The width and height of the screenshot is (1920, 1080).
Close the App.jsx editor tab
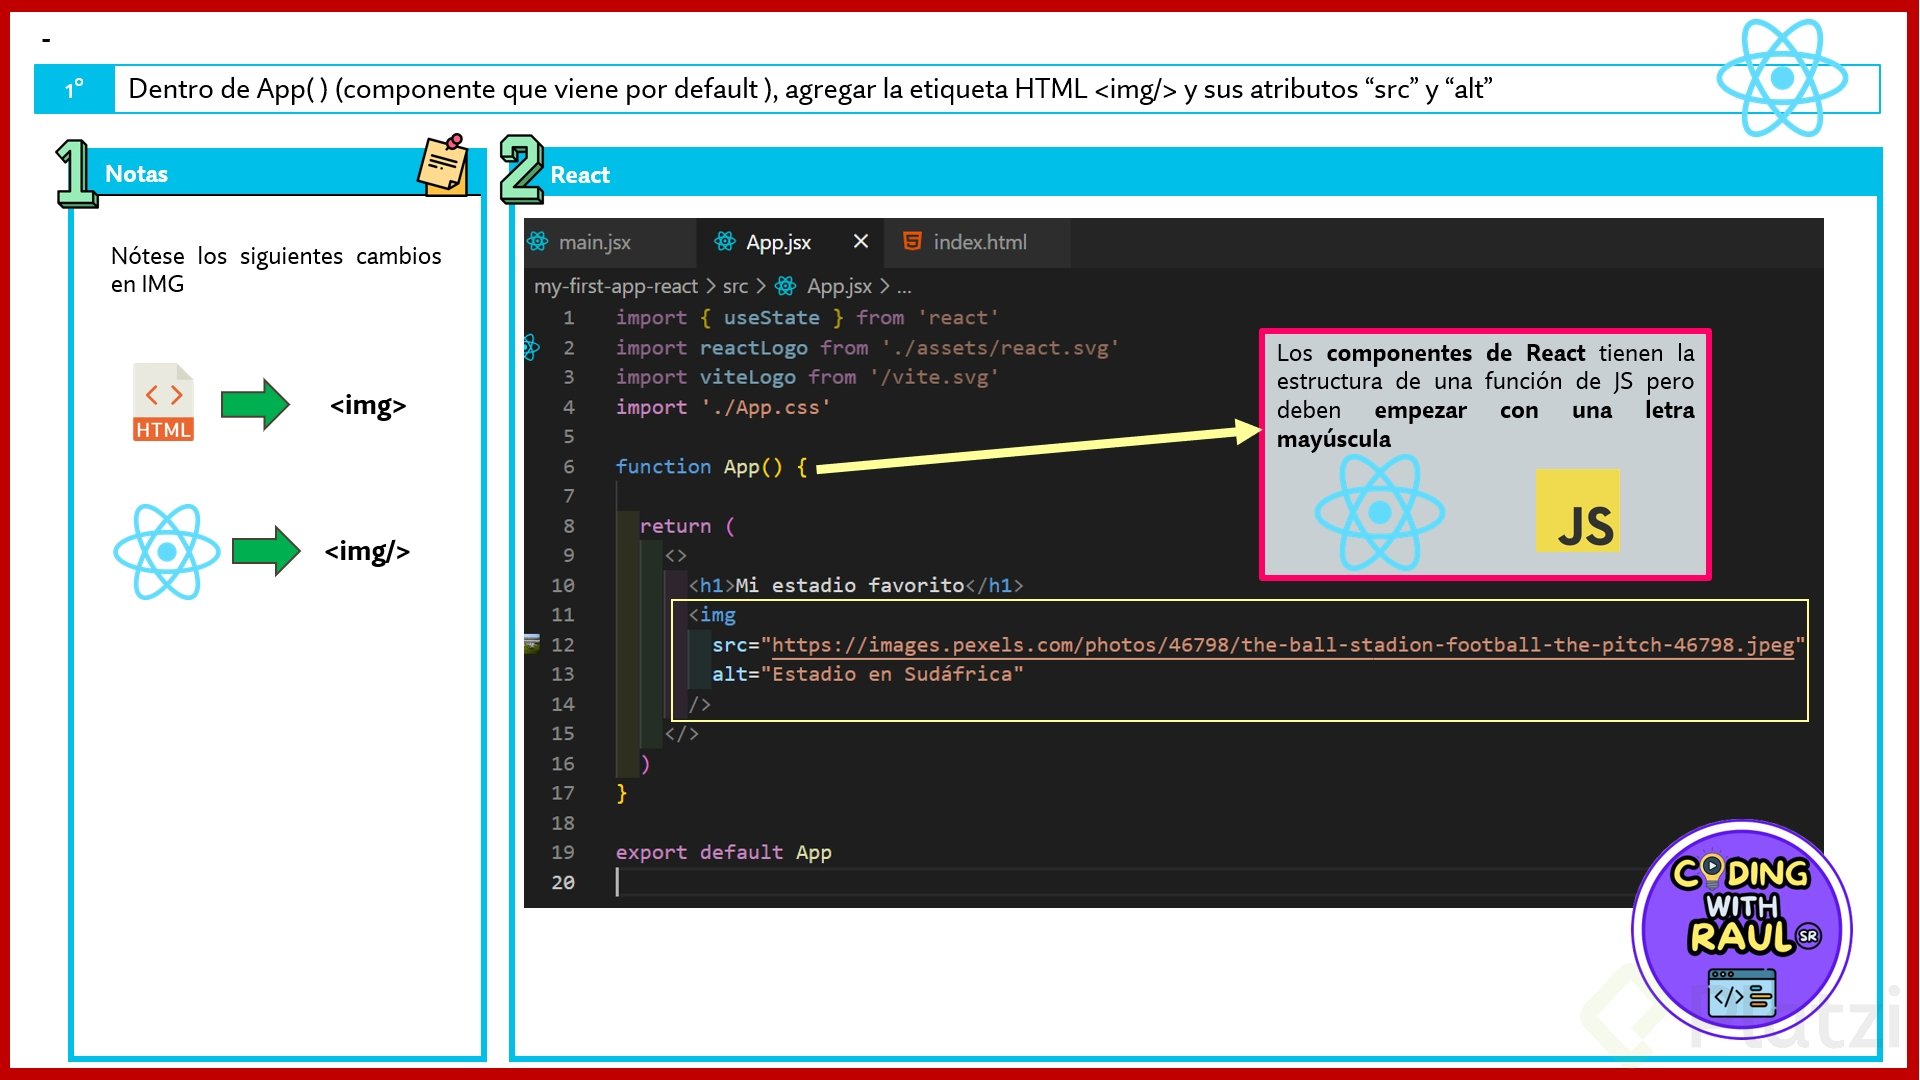[860, 241]
